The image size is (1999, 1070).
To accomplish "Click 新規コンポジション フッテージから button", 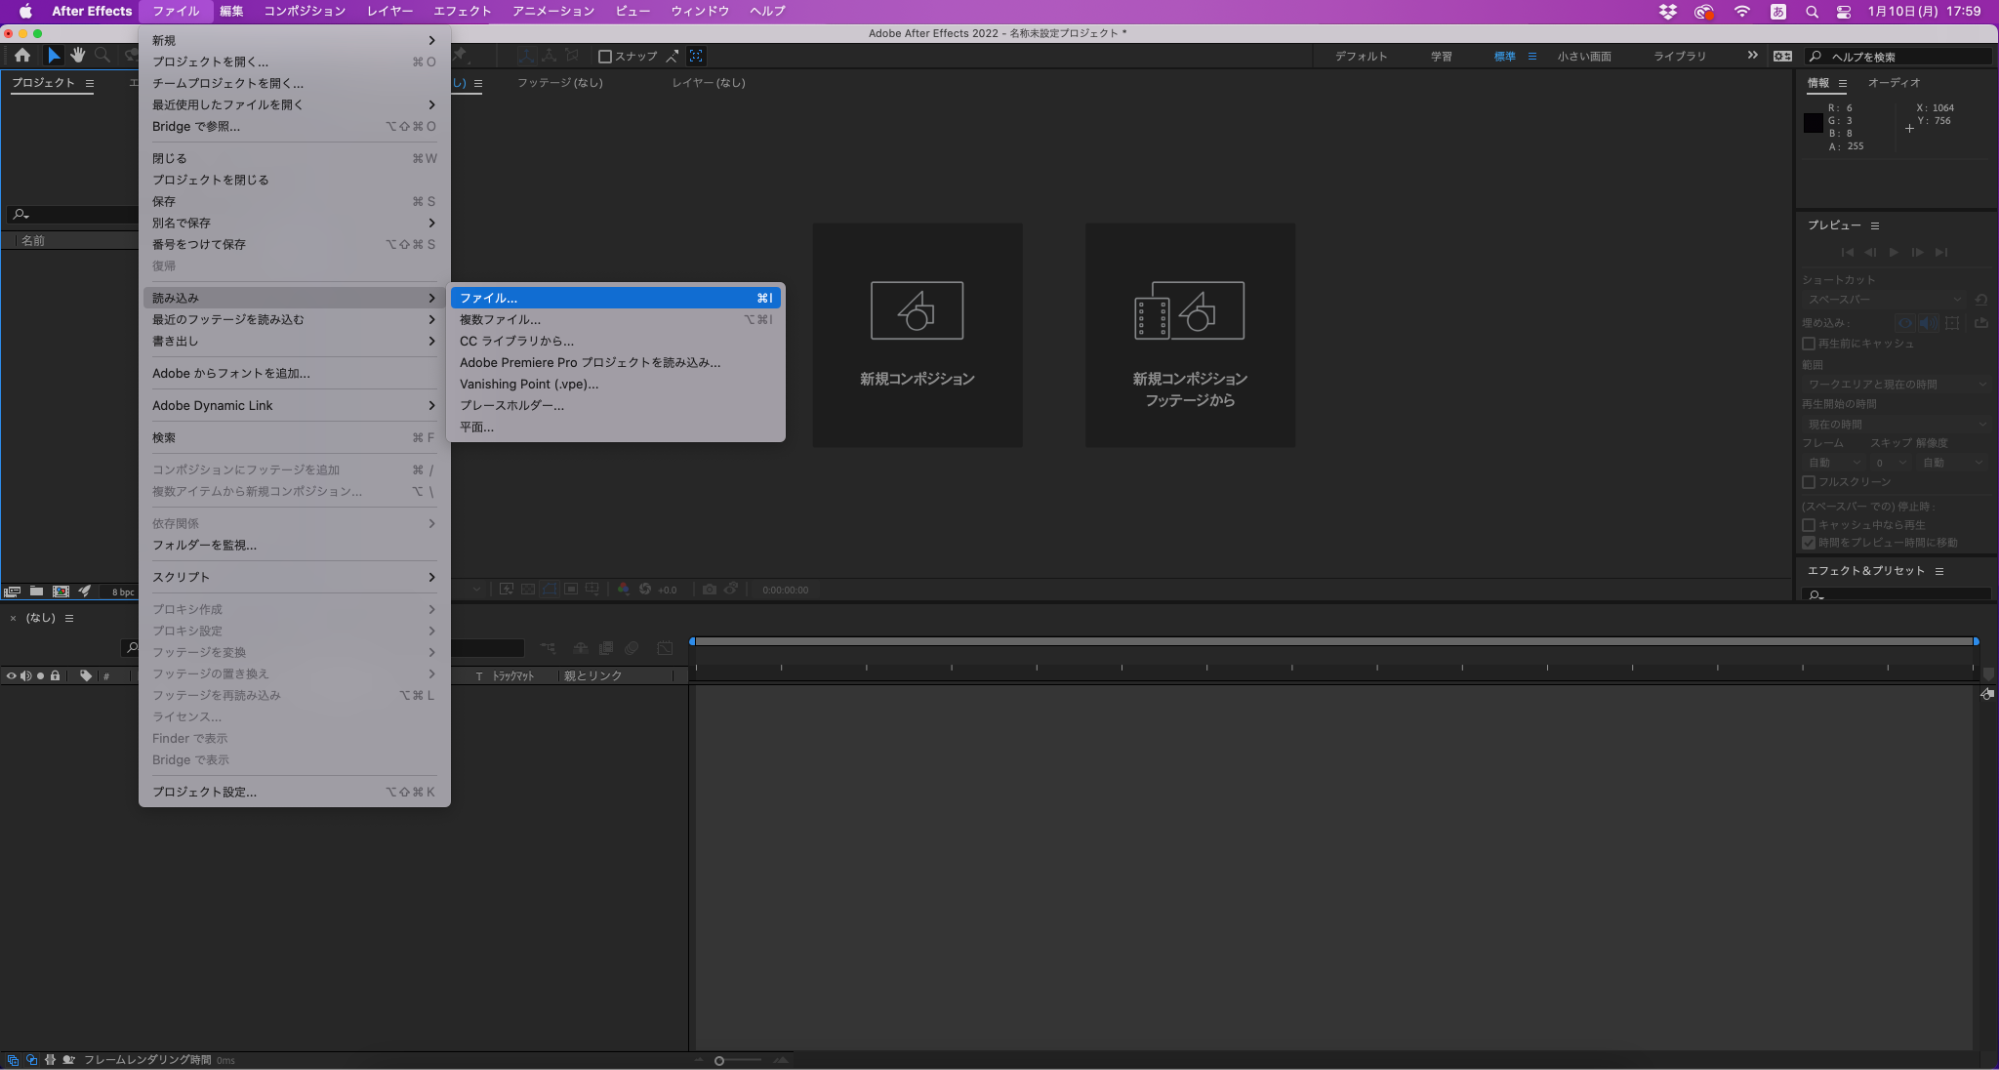I will coord(1190,335).
